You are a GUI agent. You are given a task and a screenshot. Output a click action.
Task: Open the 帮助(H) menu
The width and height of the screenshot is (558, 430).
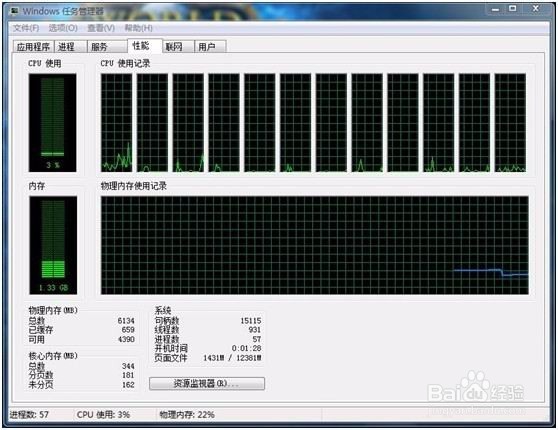pos(138,28)
